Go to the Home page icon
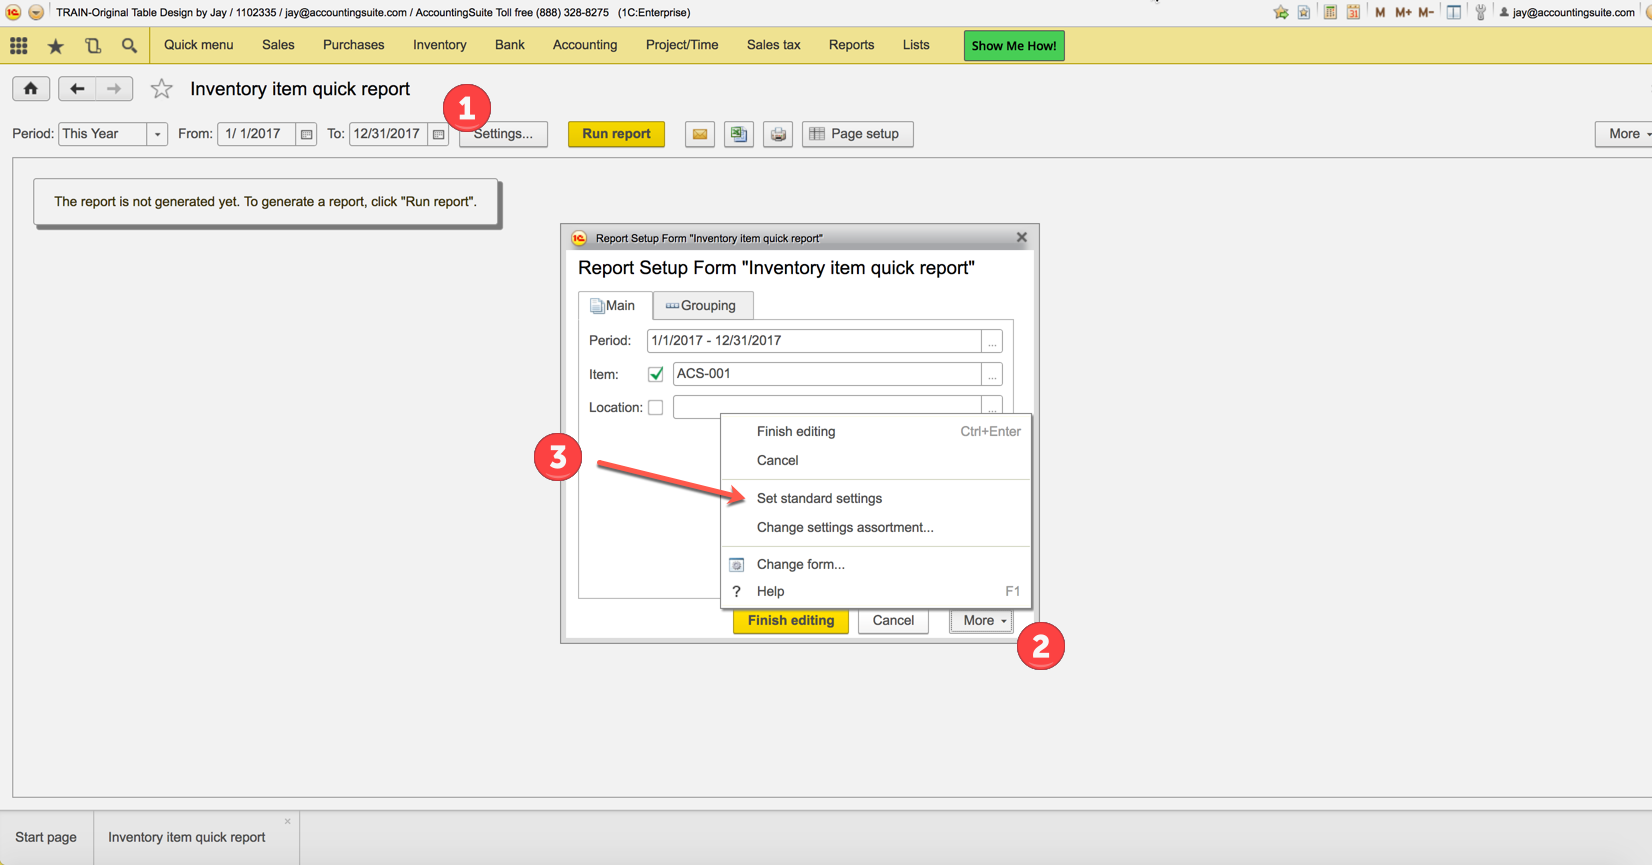This screenshot has width=1652, height=865. coord(31,89)
